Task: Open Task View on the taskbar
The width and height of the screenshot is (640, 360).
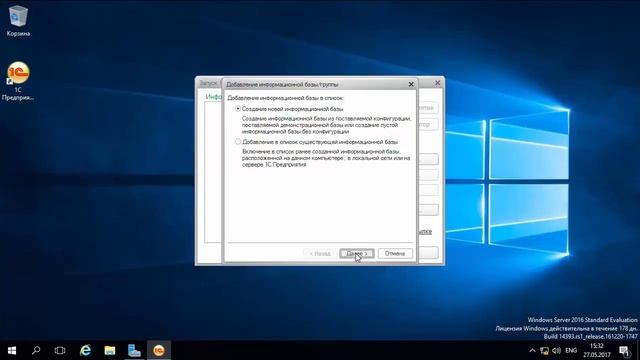Action: pyautogui.click(x=60, y=350)
